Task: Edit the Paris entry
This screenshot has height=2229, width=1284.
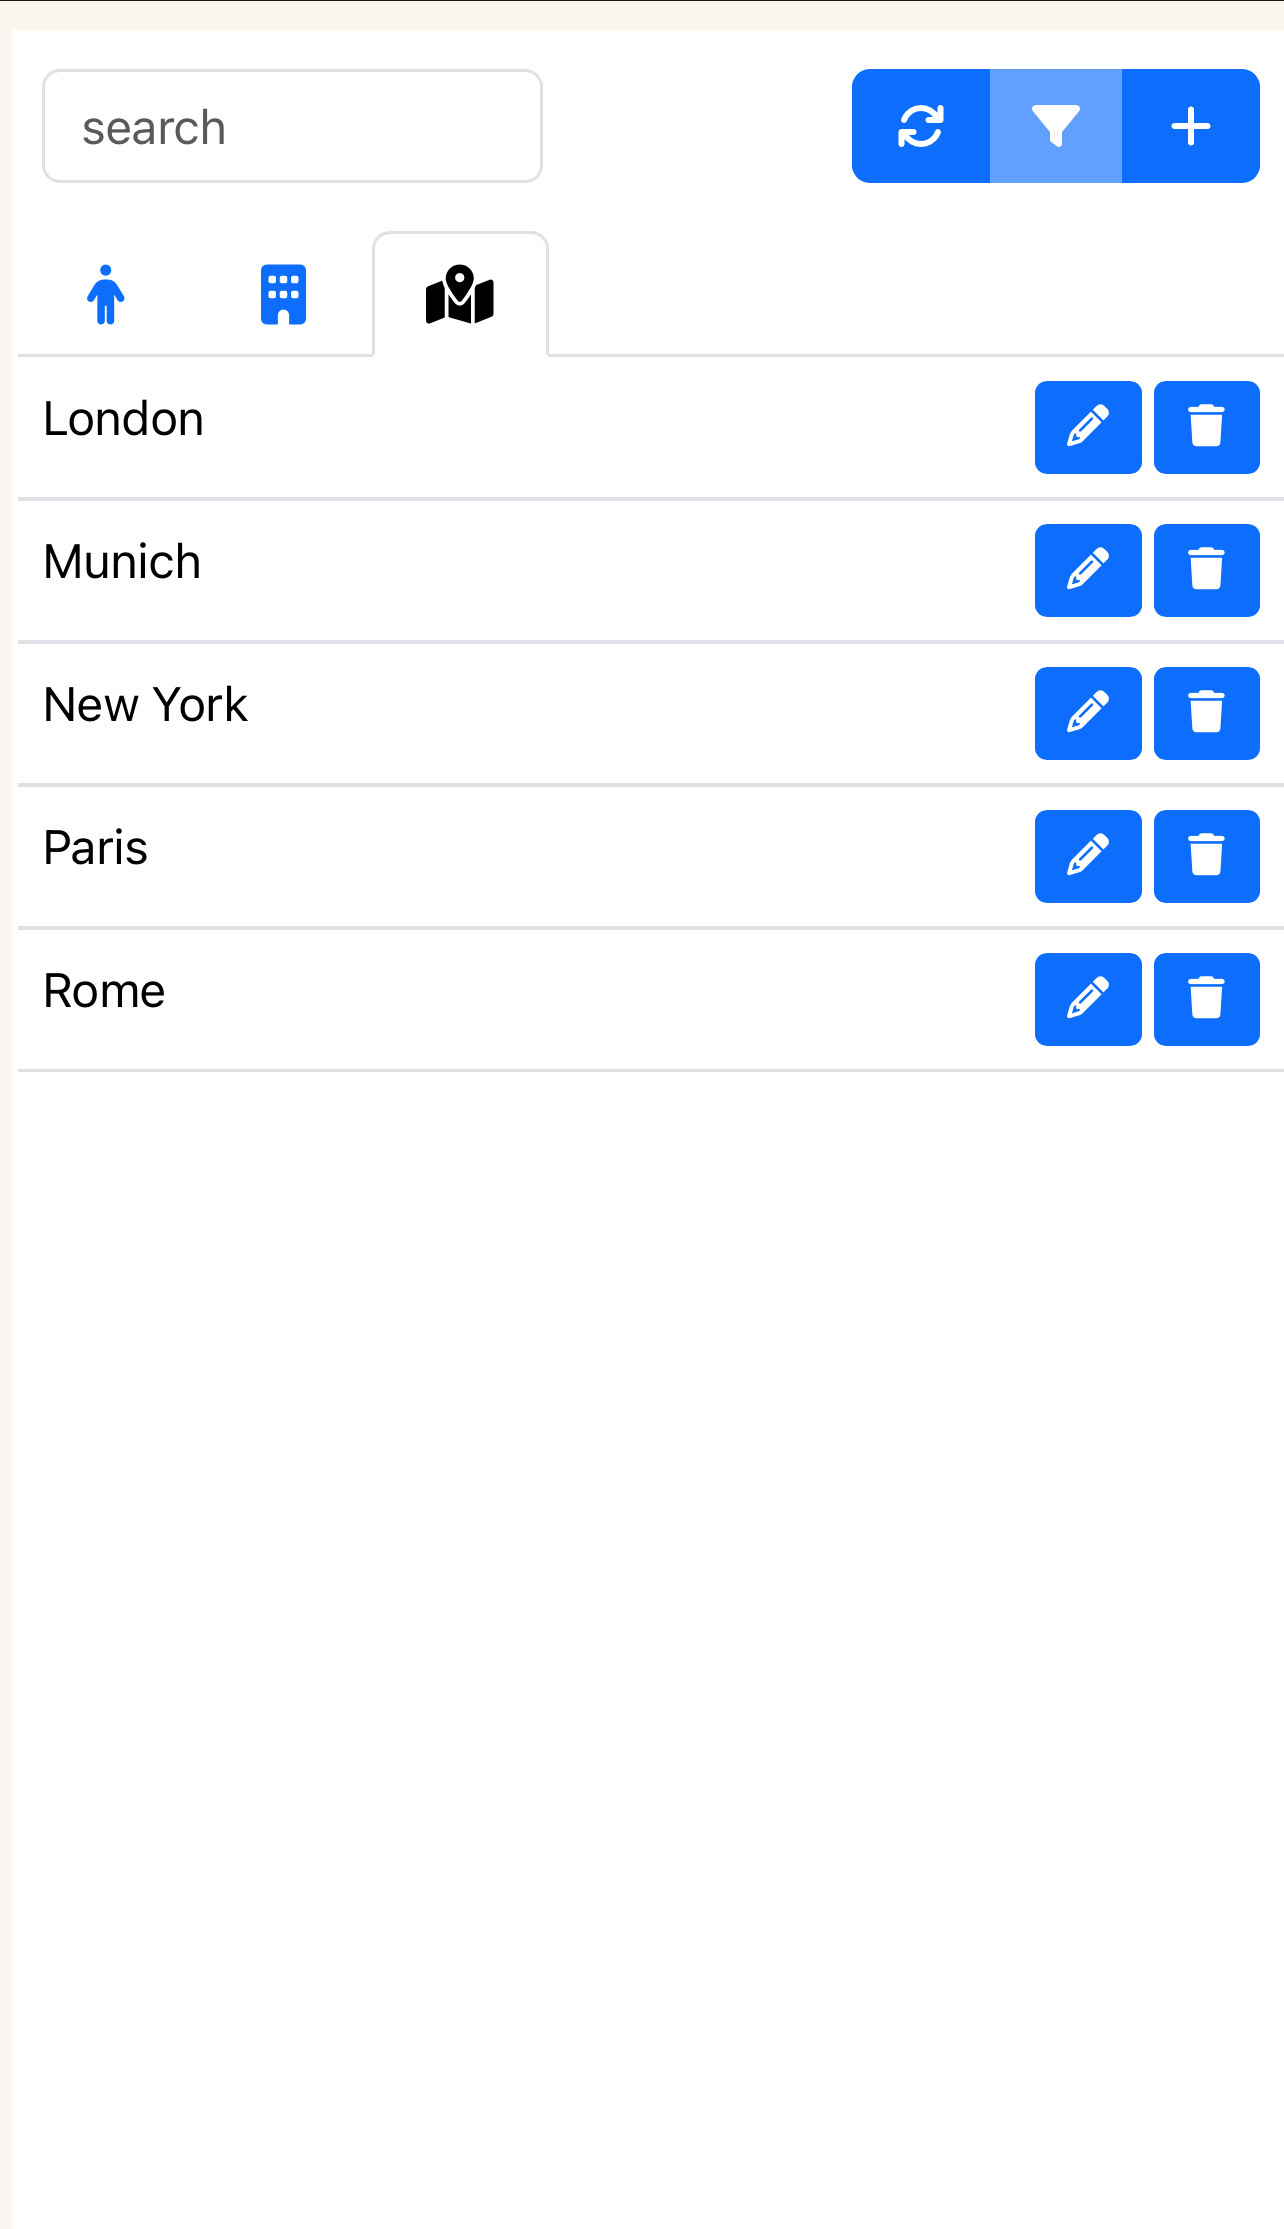Action: click(x=1087, y=856)
